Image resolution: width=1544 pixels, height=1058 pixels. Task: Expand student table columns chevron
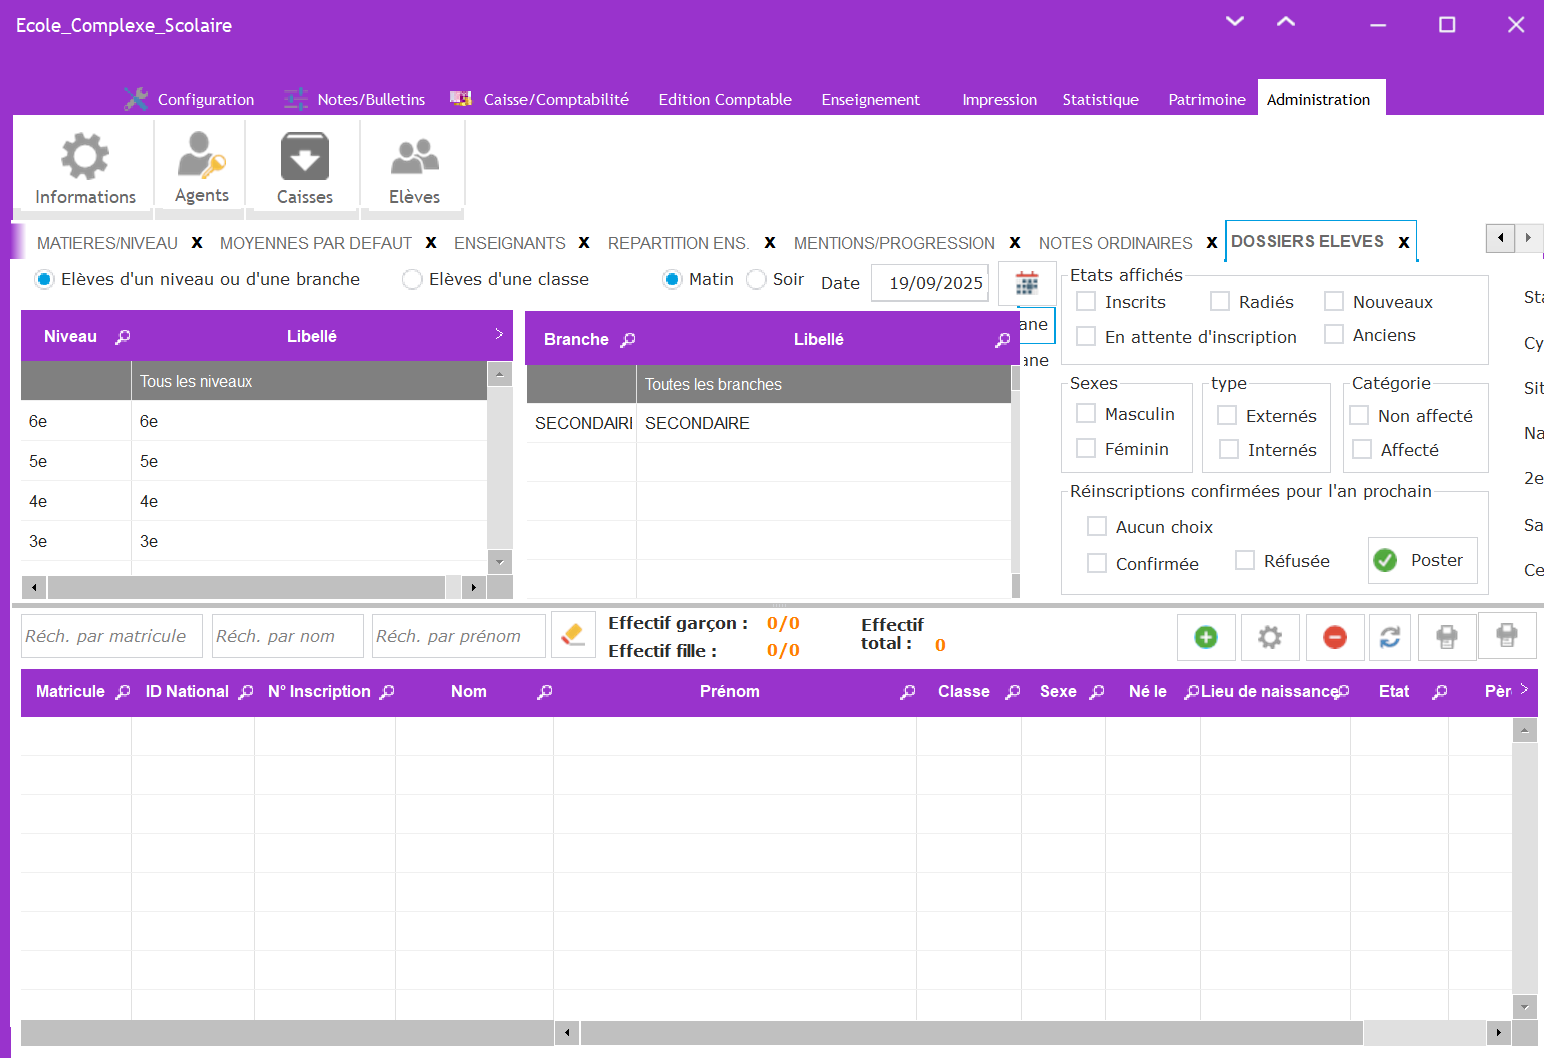[1524, 689]
